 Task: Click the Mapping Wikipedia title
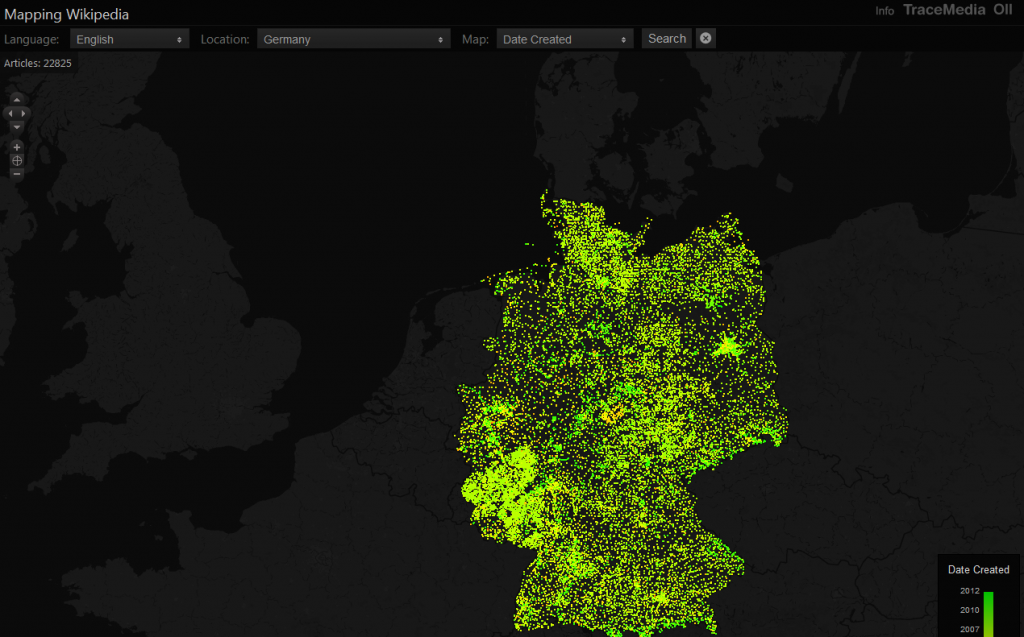67,15
